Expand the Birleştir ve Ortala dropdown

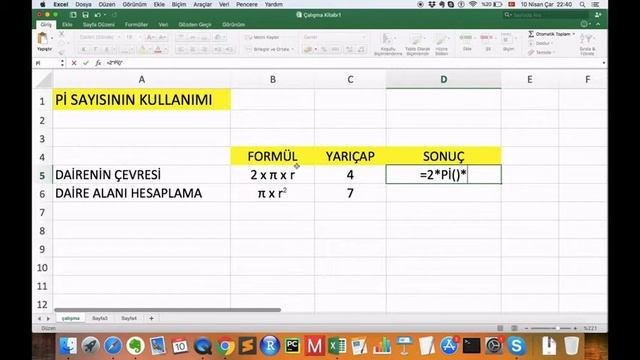(293, 49)
